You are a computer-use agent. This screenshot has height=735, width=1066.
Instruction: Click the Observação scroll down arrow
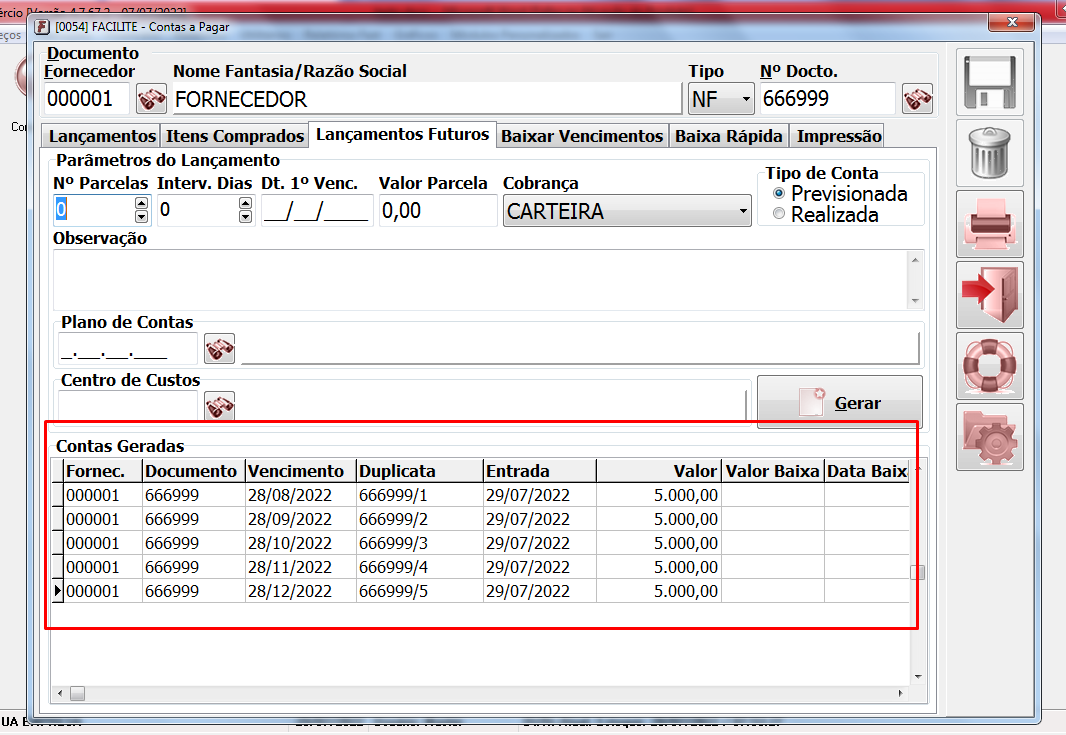[x=916, y=301]
